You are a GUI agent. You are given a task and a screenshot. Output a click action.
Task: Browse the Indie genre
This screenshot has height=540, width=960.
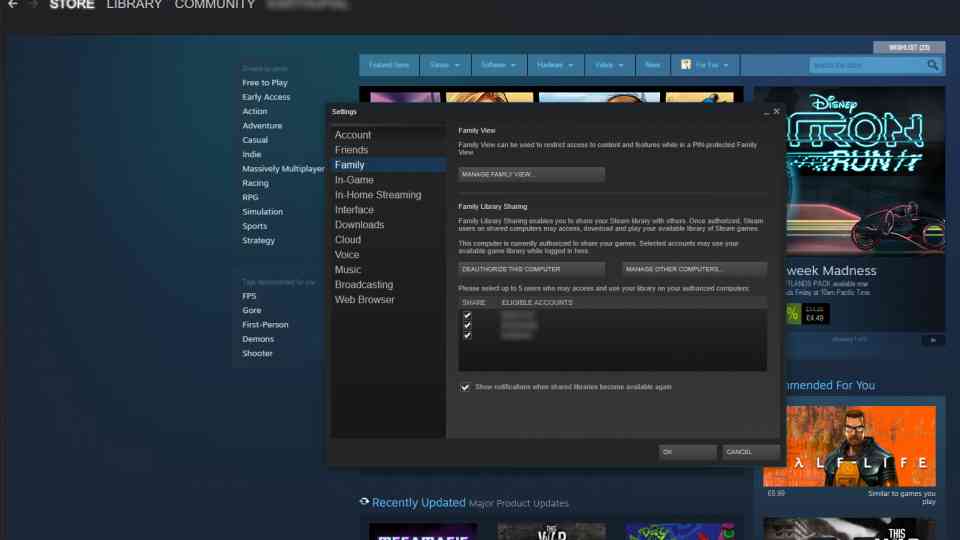252,154
